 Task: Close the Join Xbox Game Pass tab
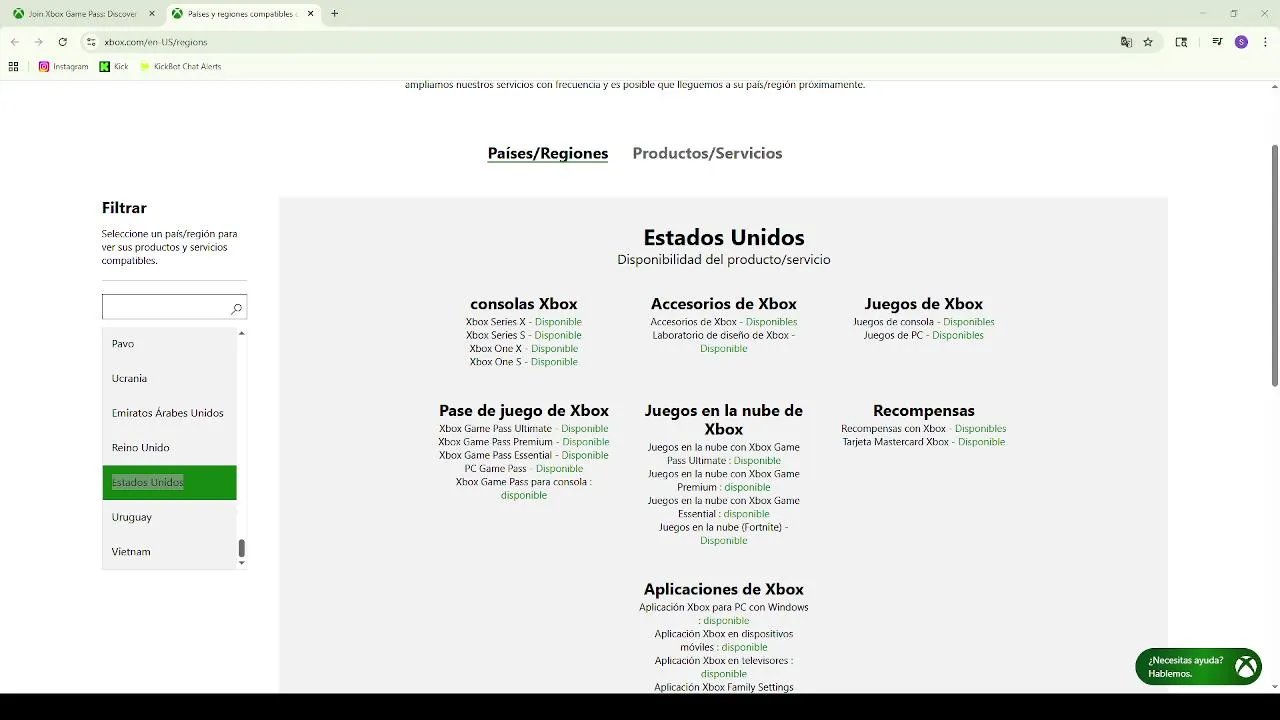152,14
